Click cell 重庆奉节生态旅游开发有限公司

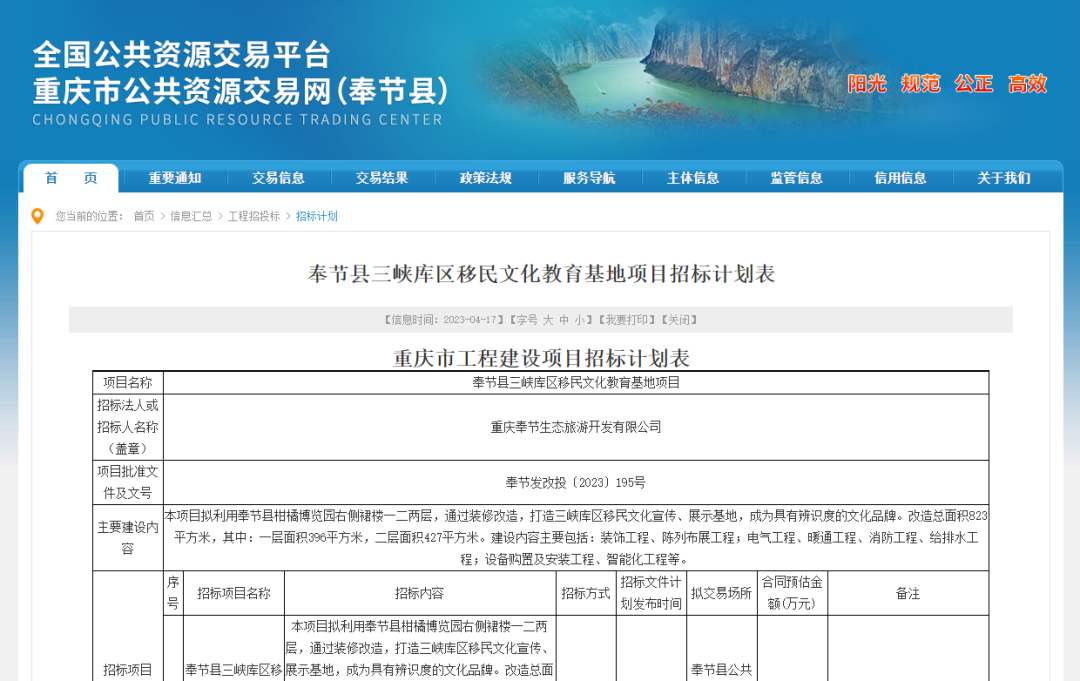[x=576, y=427]
